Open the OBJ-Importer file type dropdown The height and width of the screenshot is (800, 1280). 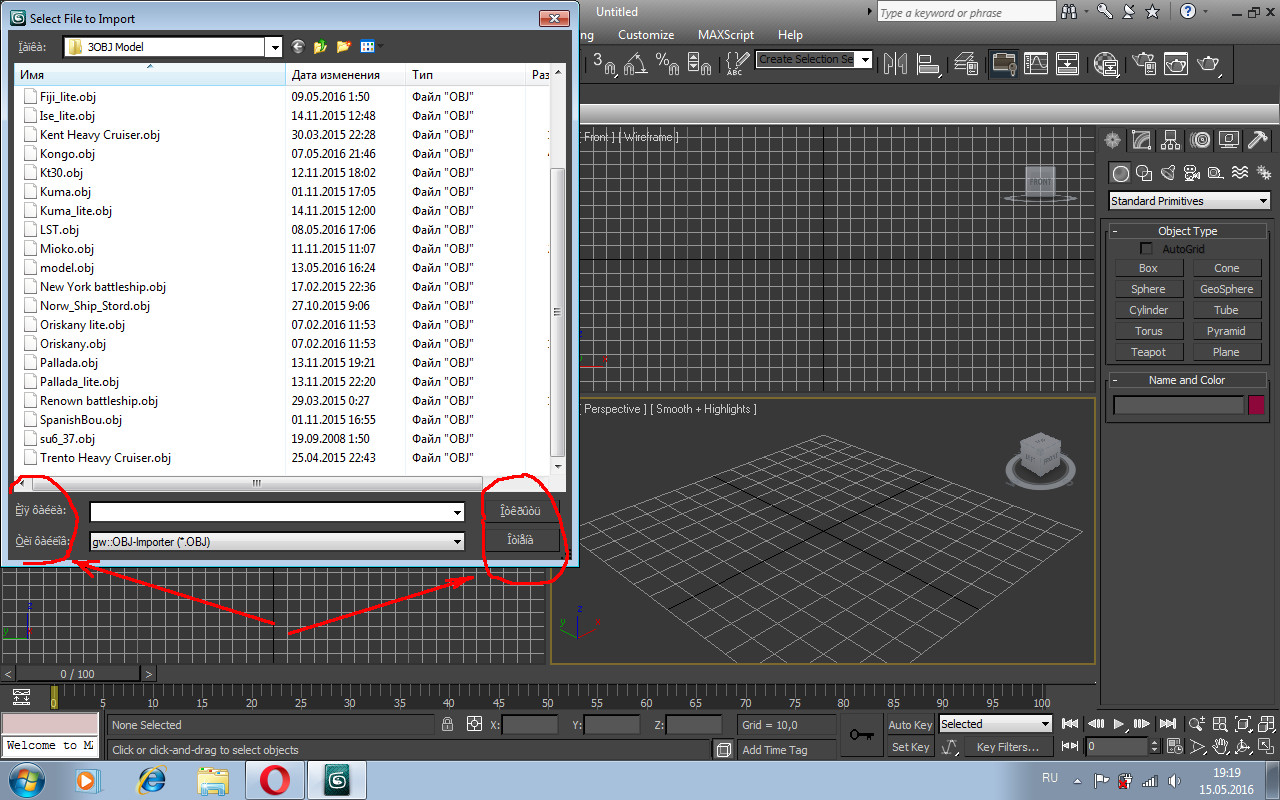pyautogui.click(x=277, y=541)
